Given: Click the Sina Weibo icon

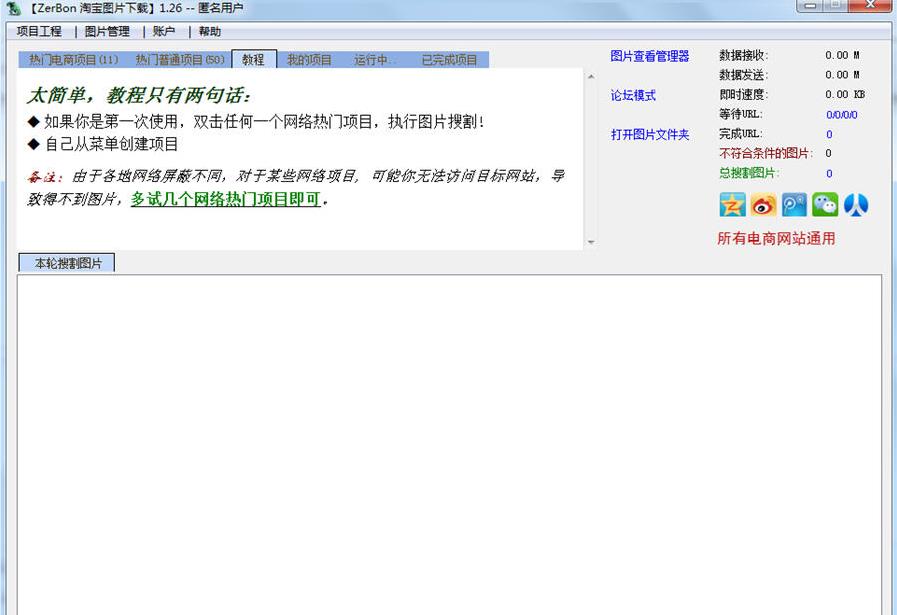Looking at the screenshot, I should (x=763, y=204).
